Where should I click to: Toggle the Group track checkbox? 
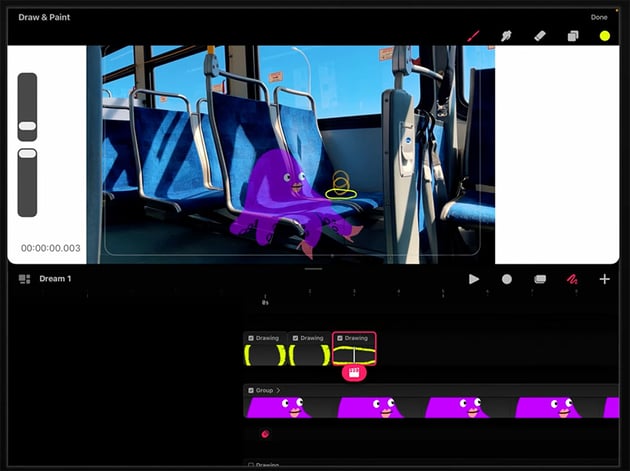tap(251, 390)
